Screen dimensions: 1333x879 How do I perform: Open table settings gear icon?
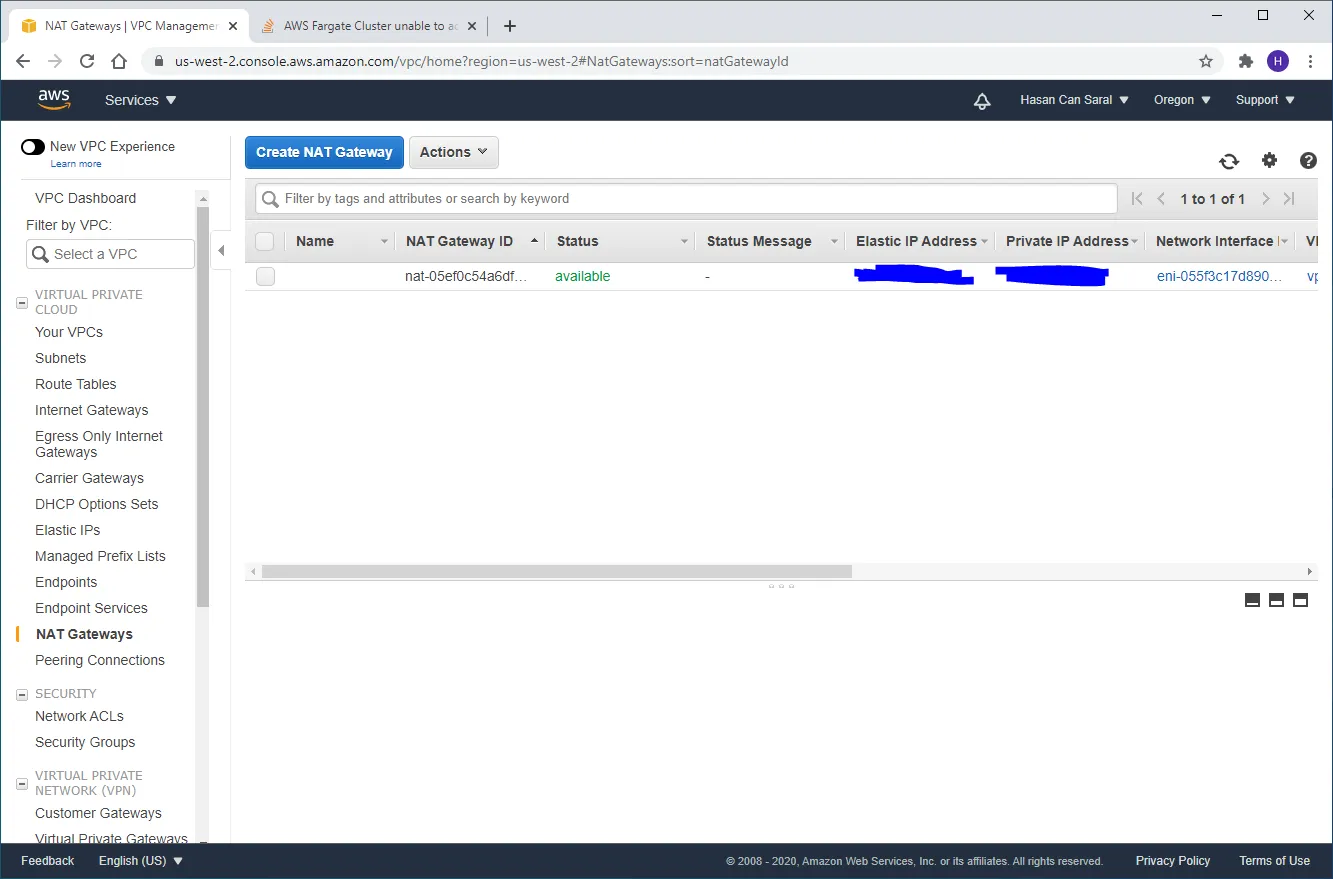(x=1269, y=160)
